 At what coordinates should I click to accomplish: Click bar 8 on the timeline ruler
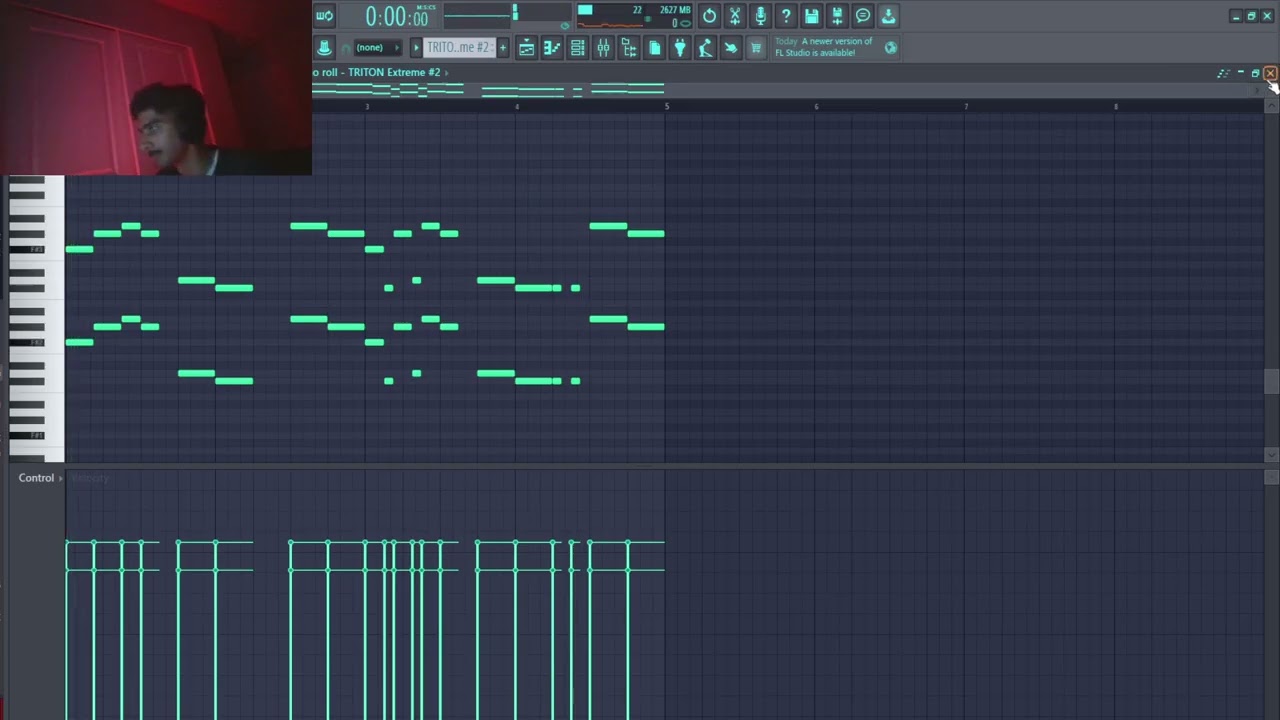point(1116,106)
